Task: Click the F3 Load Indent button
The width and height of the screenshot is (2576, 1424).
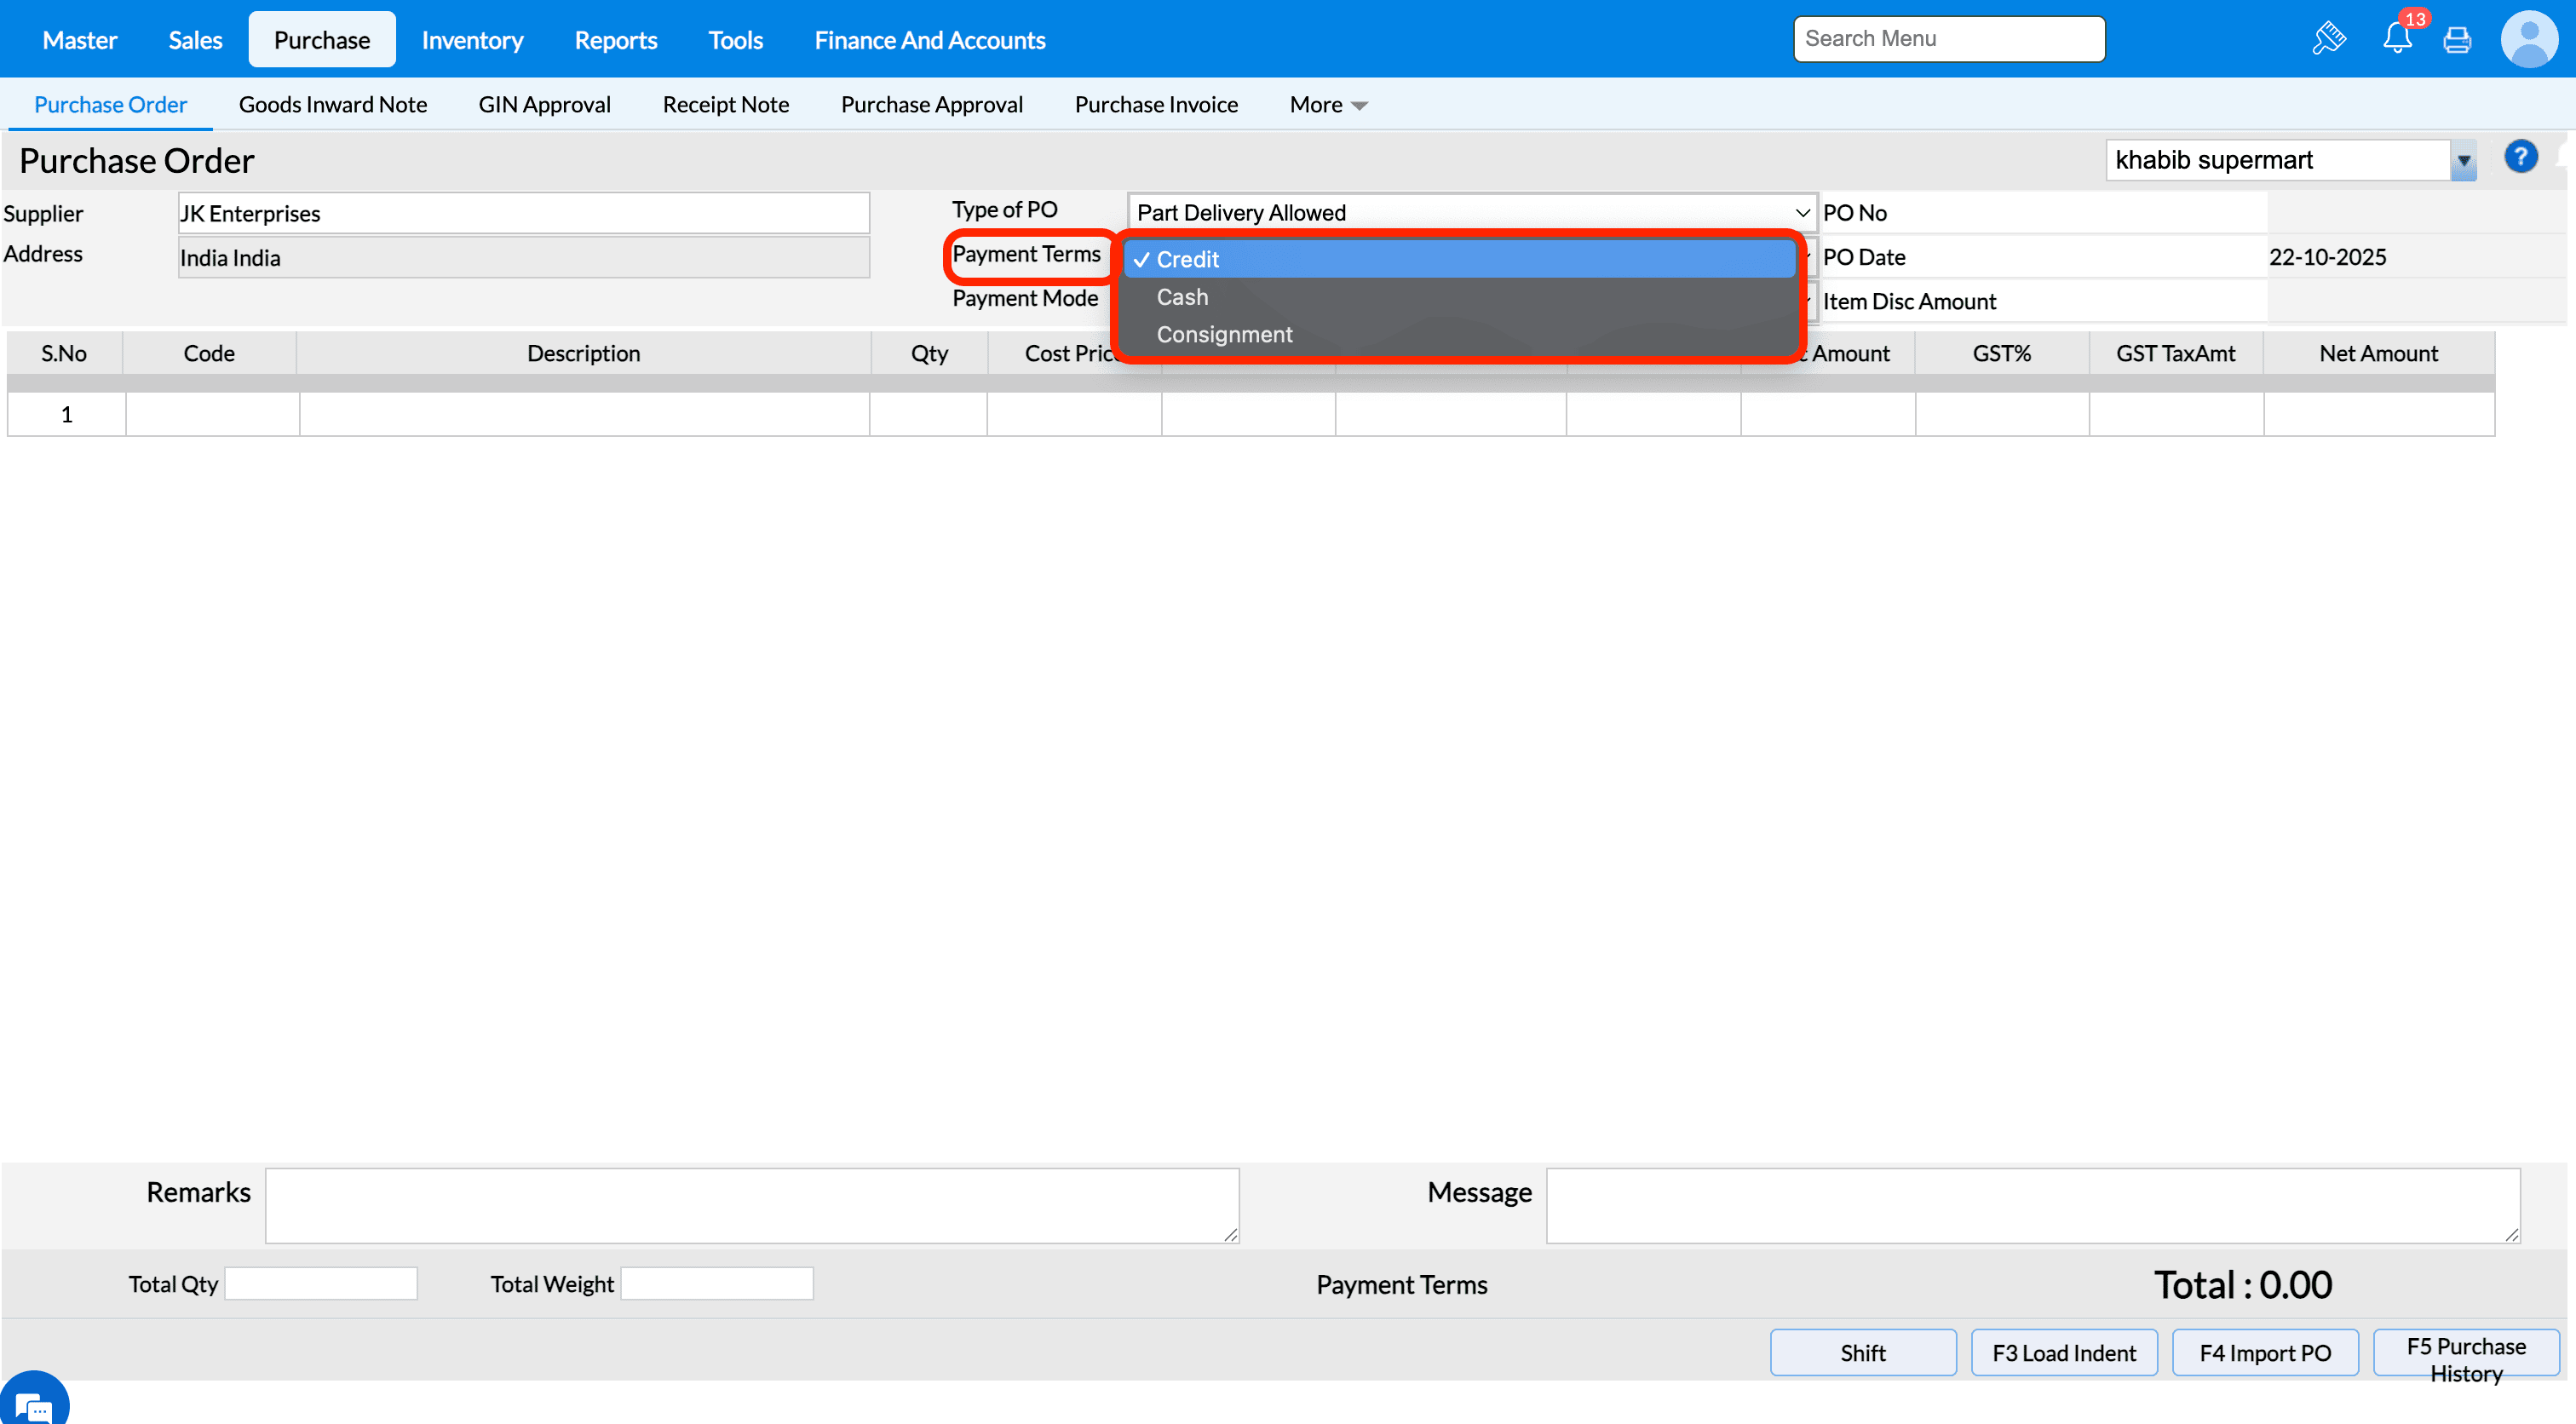Action: 2063,1353
